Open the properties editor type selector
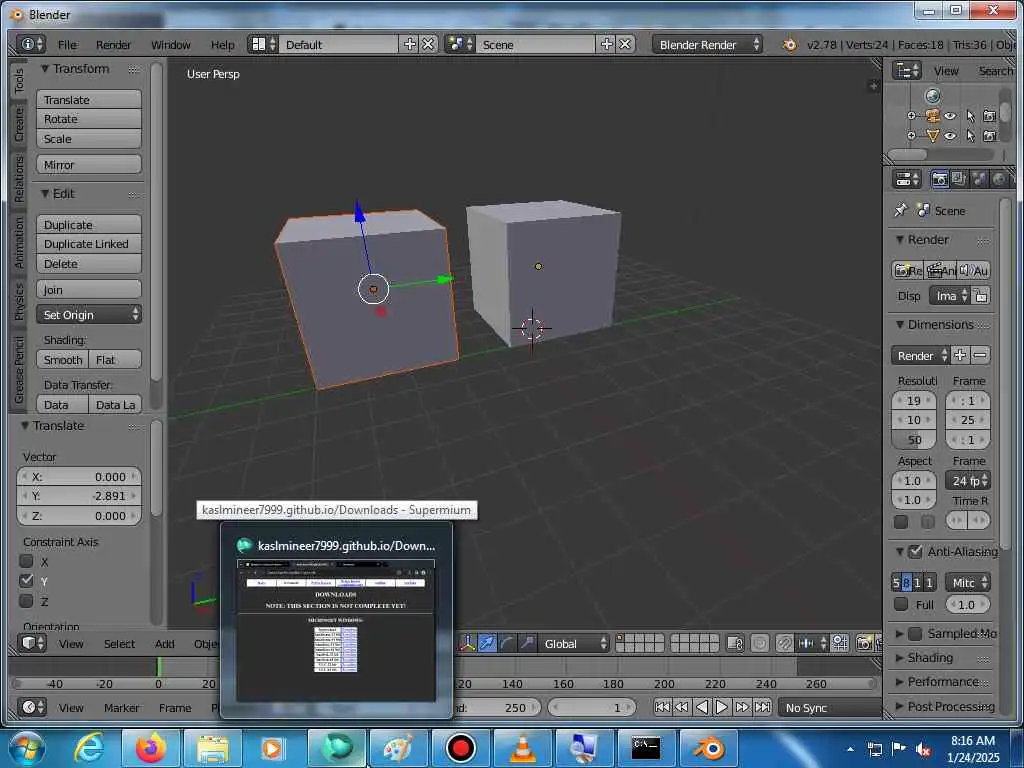This screenshot has height=768, width=1024. pos(907,179)
